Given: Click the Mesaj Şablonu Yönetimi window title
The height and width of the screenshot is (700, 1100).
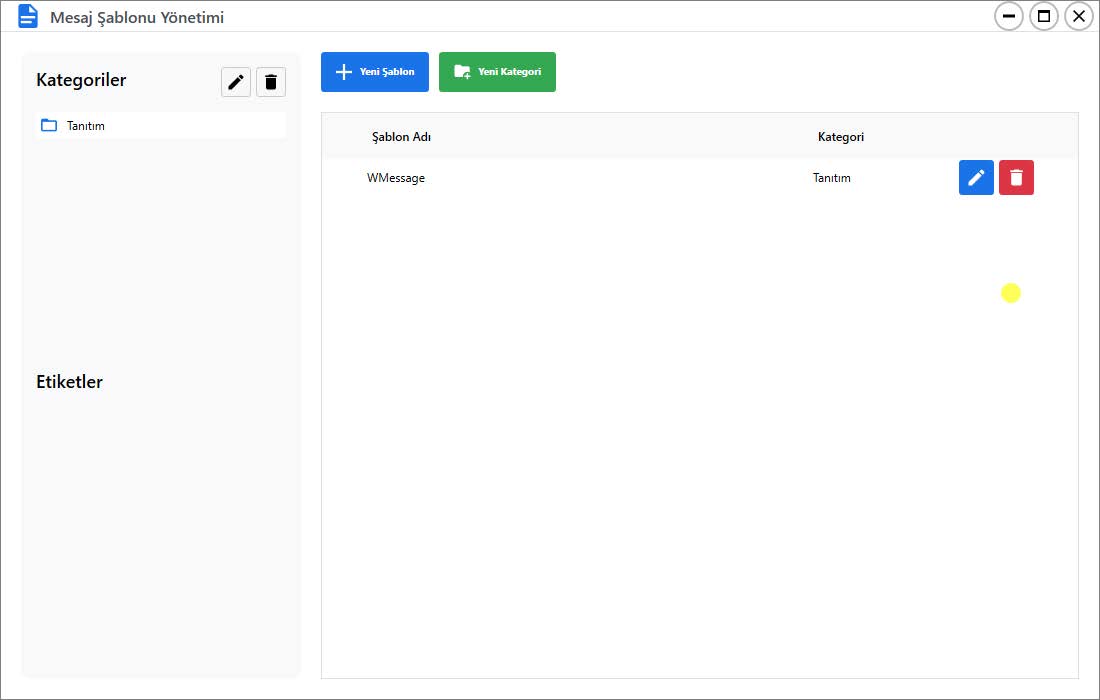Looking at the screenshot, I should pyautogui.click(x=137, y=17).
